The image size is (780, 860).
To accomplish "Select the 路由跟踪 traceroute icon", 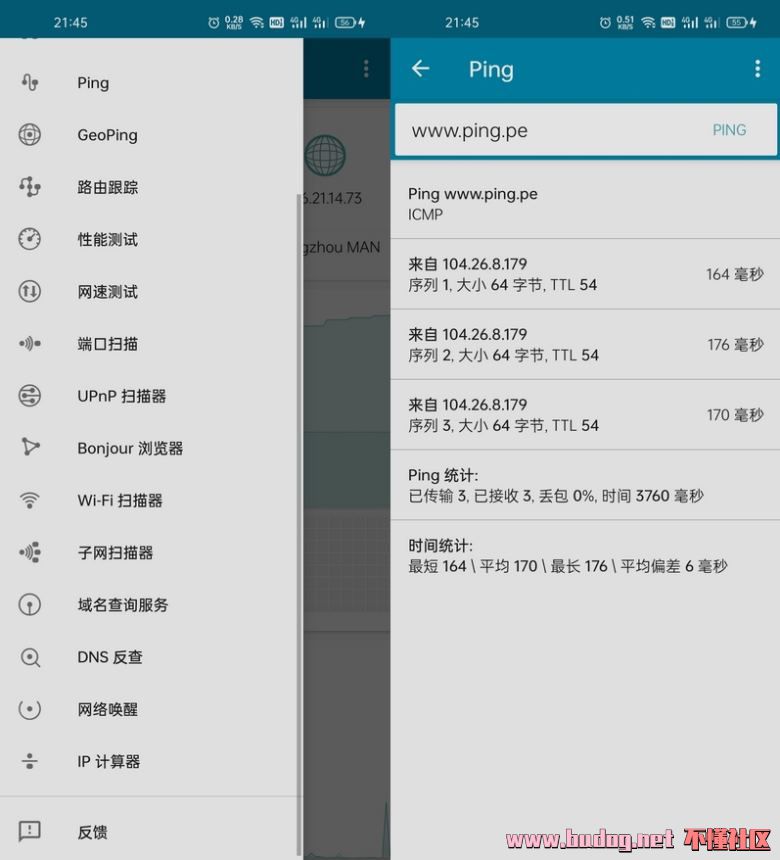I will click(x=30, y=187).
